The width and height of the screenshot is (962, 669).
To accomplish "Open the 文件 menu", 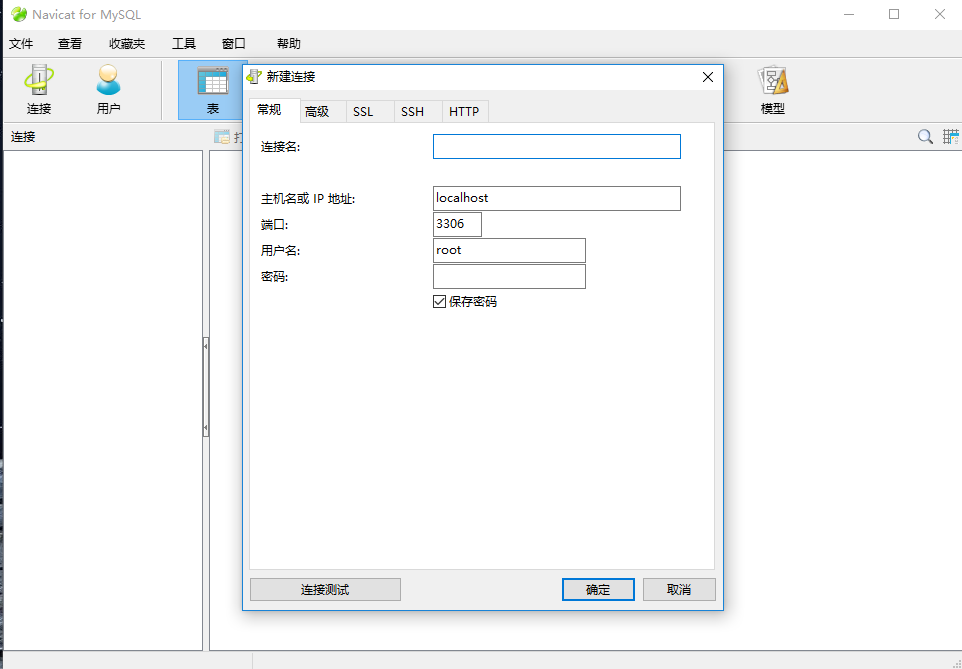I will tap(22, 43).
